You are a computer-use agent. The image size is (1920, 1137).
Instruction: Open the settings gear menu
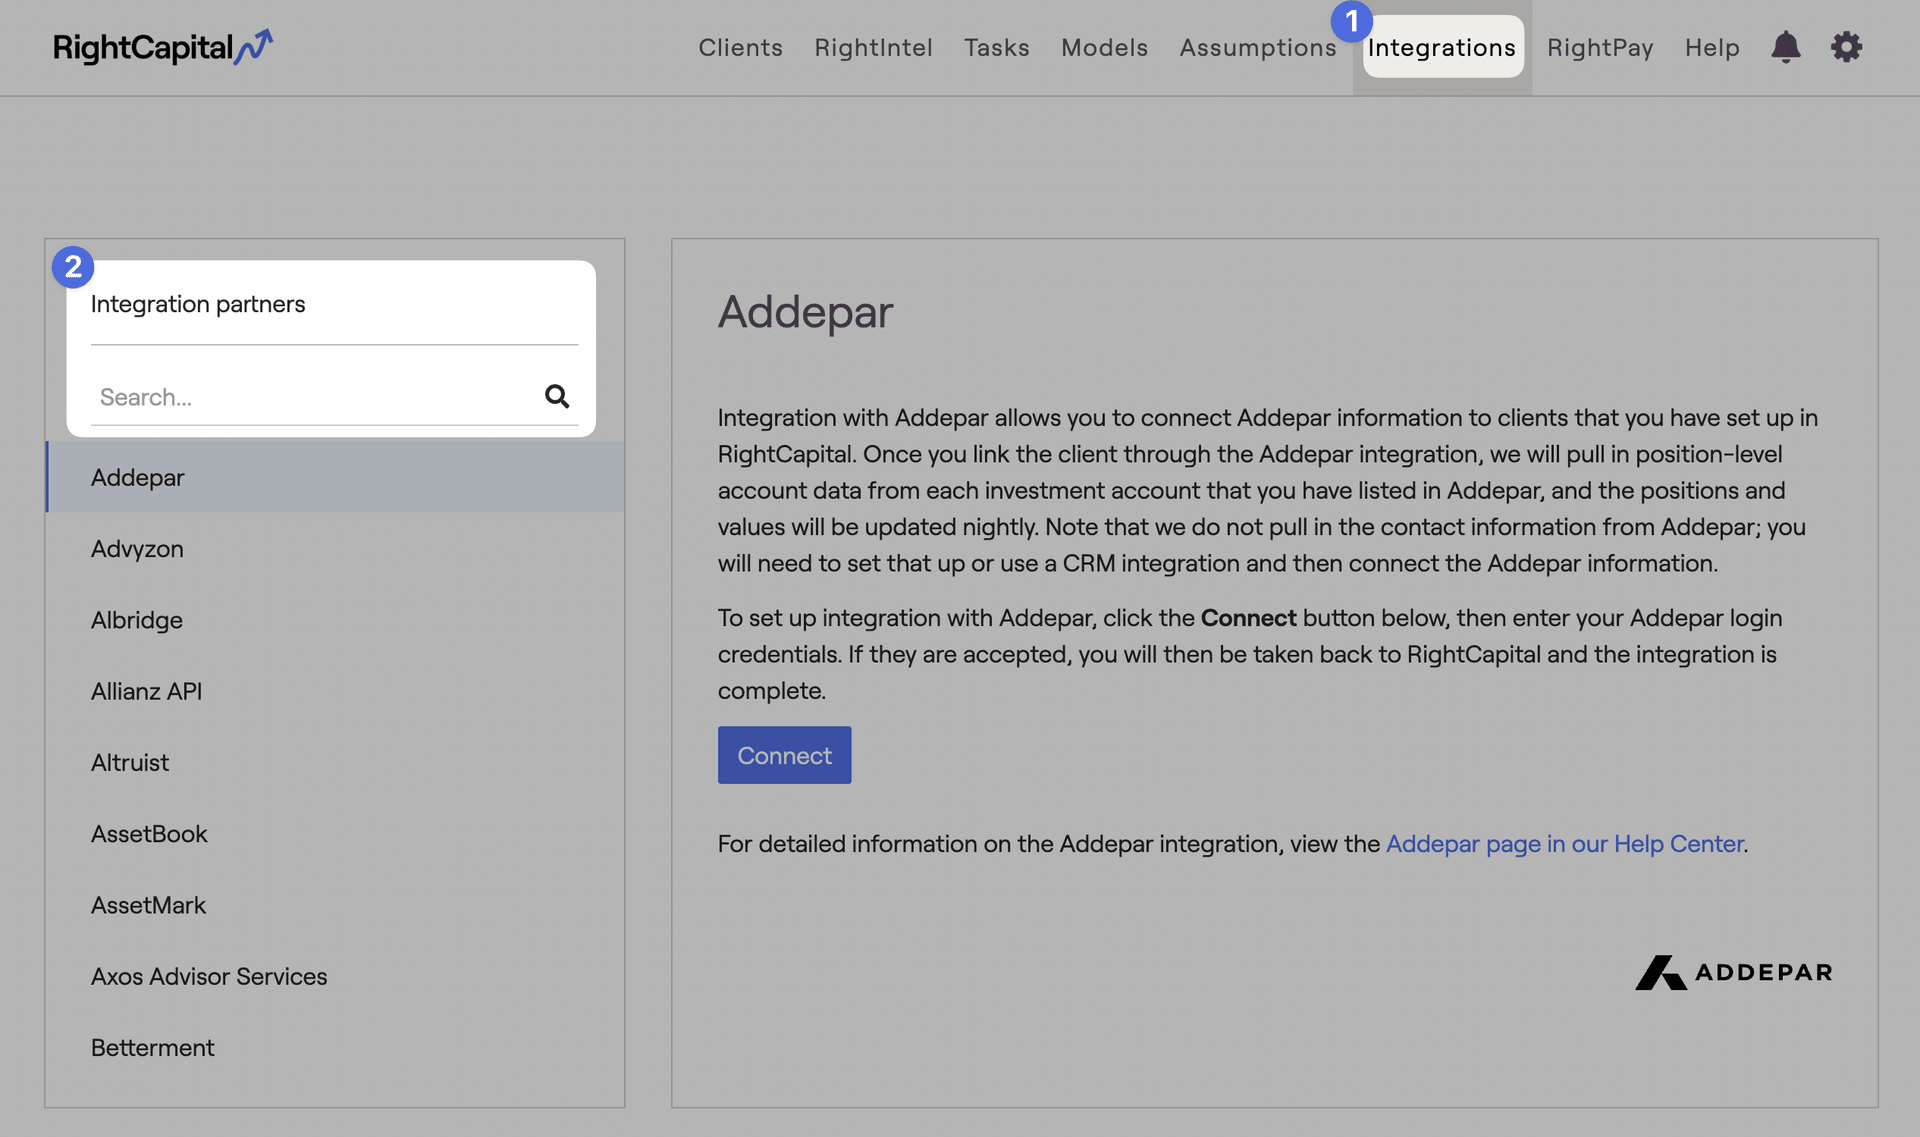point(1846,47)
